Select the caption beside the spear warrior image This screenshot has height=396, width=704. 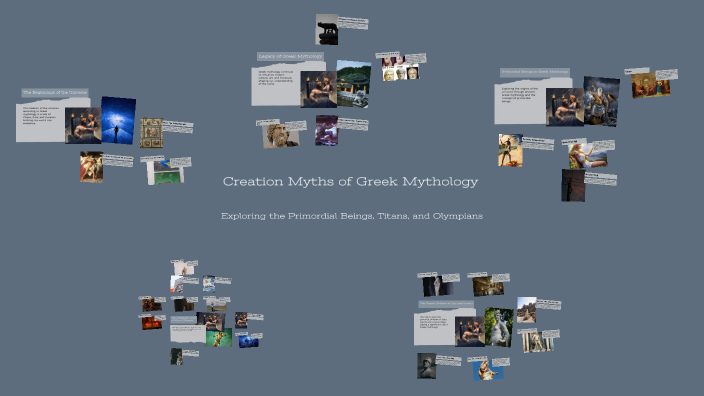pyautogui.click(x=538, y=143)
